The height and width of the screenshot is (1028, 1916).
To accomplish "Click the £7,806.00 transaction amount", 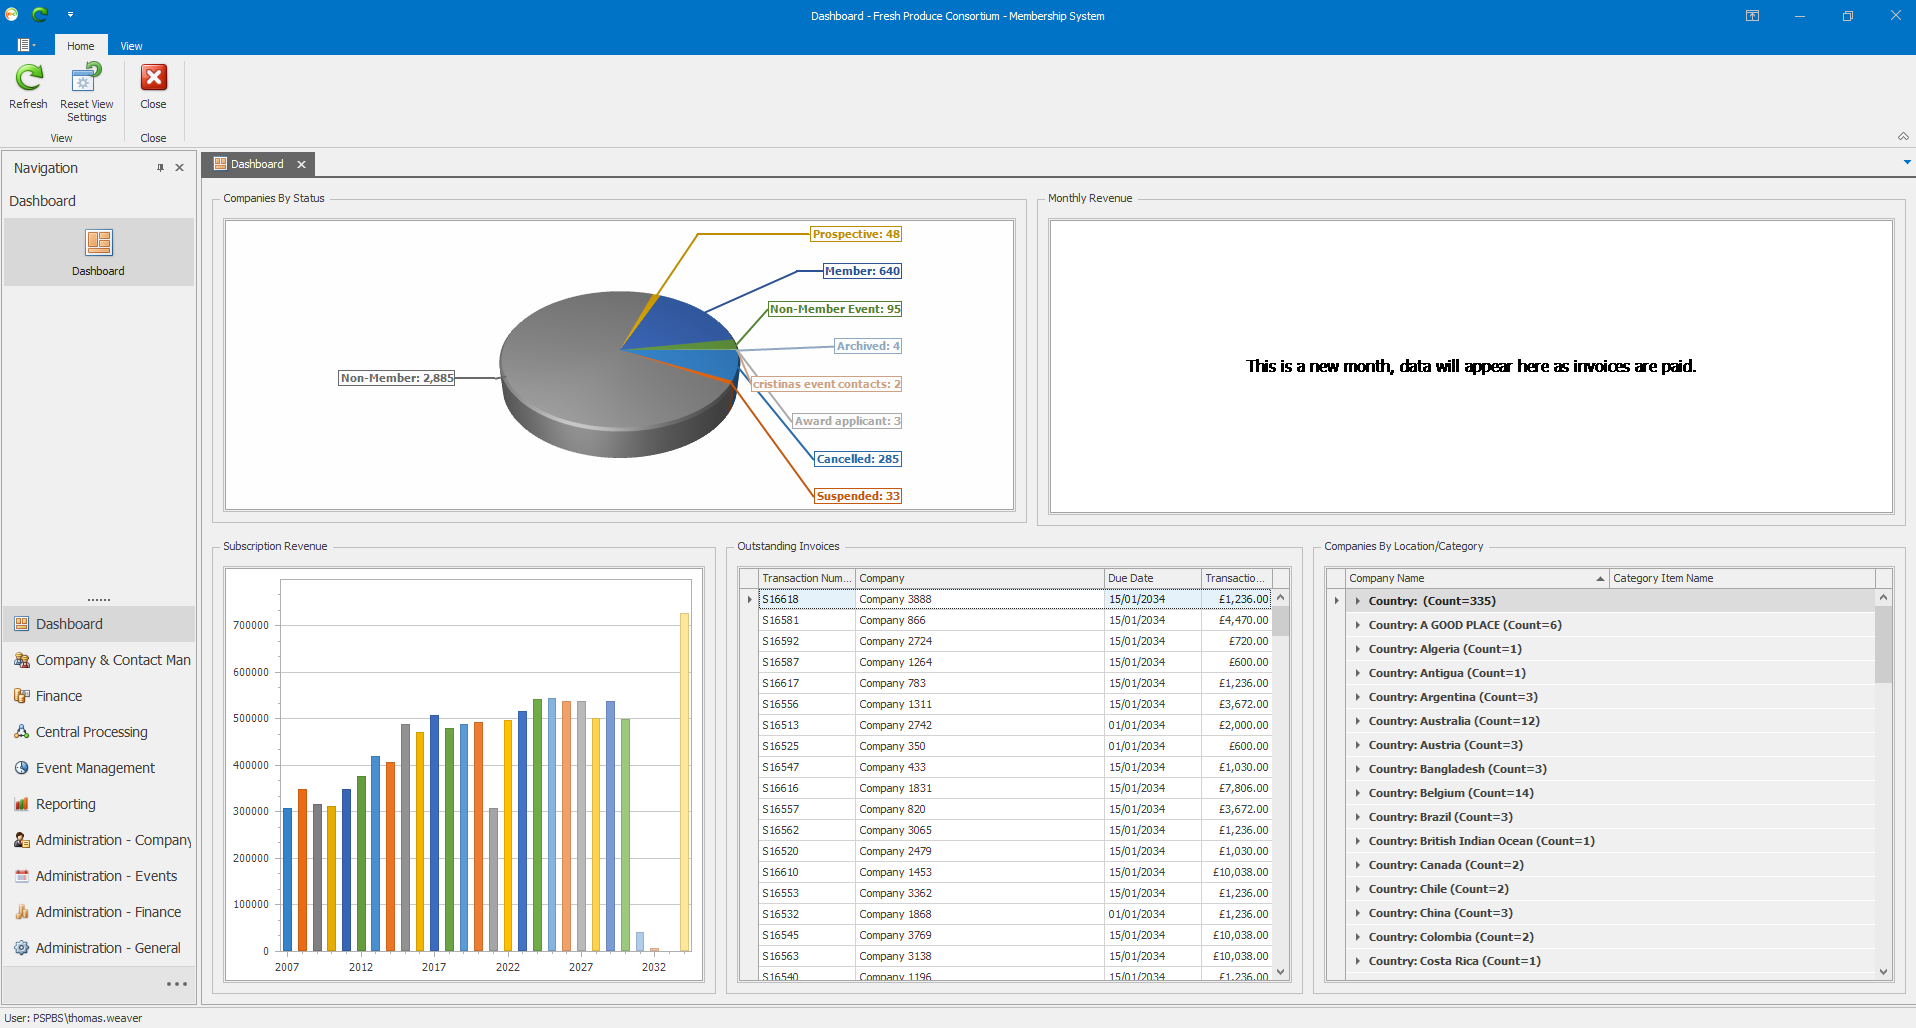I will pyautogui.click(x=1236, y=788).
